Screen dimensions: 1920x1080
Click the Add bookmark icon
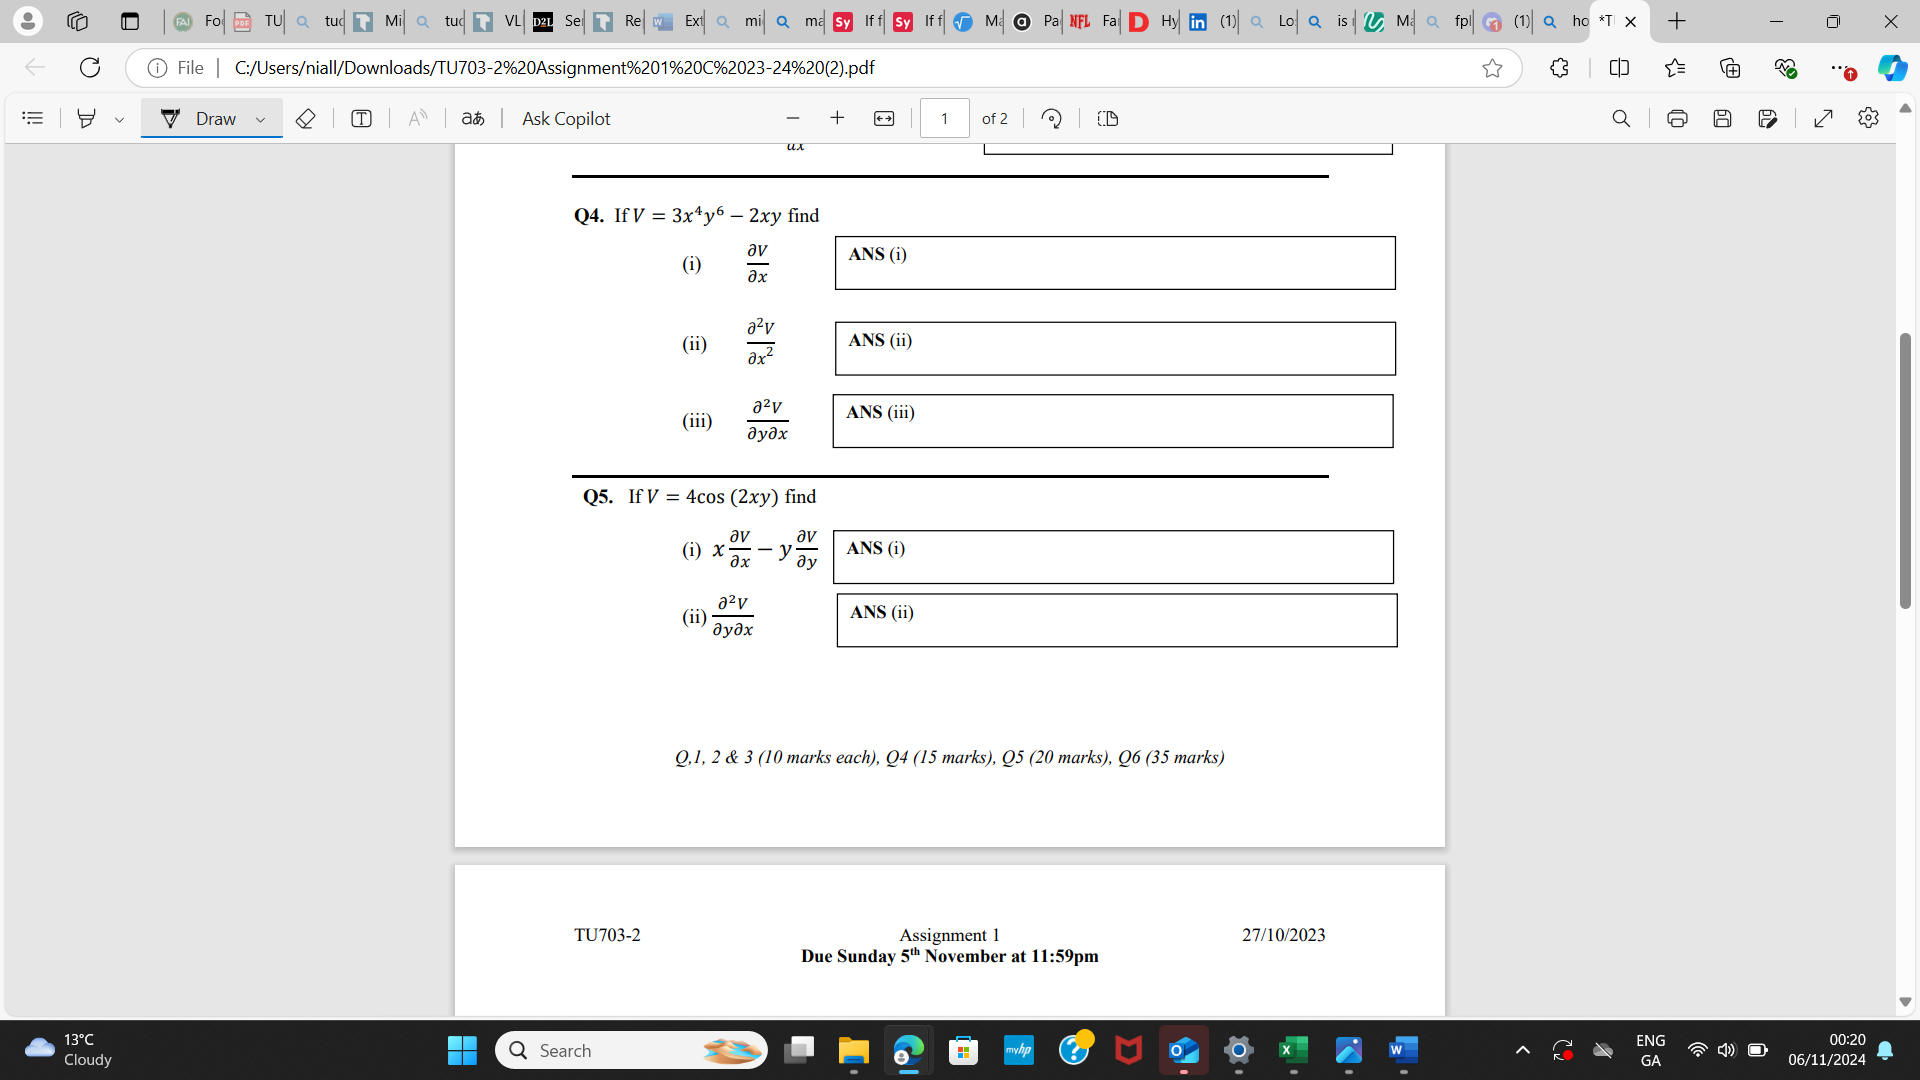(1491, 67)
